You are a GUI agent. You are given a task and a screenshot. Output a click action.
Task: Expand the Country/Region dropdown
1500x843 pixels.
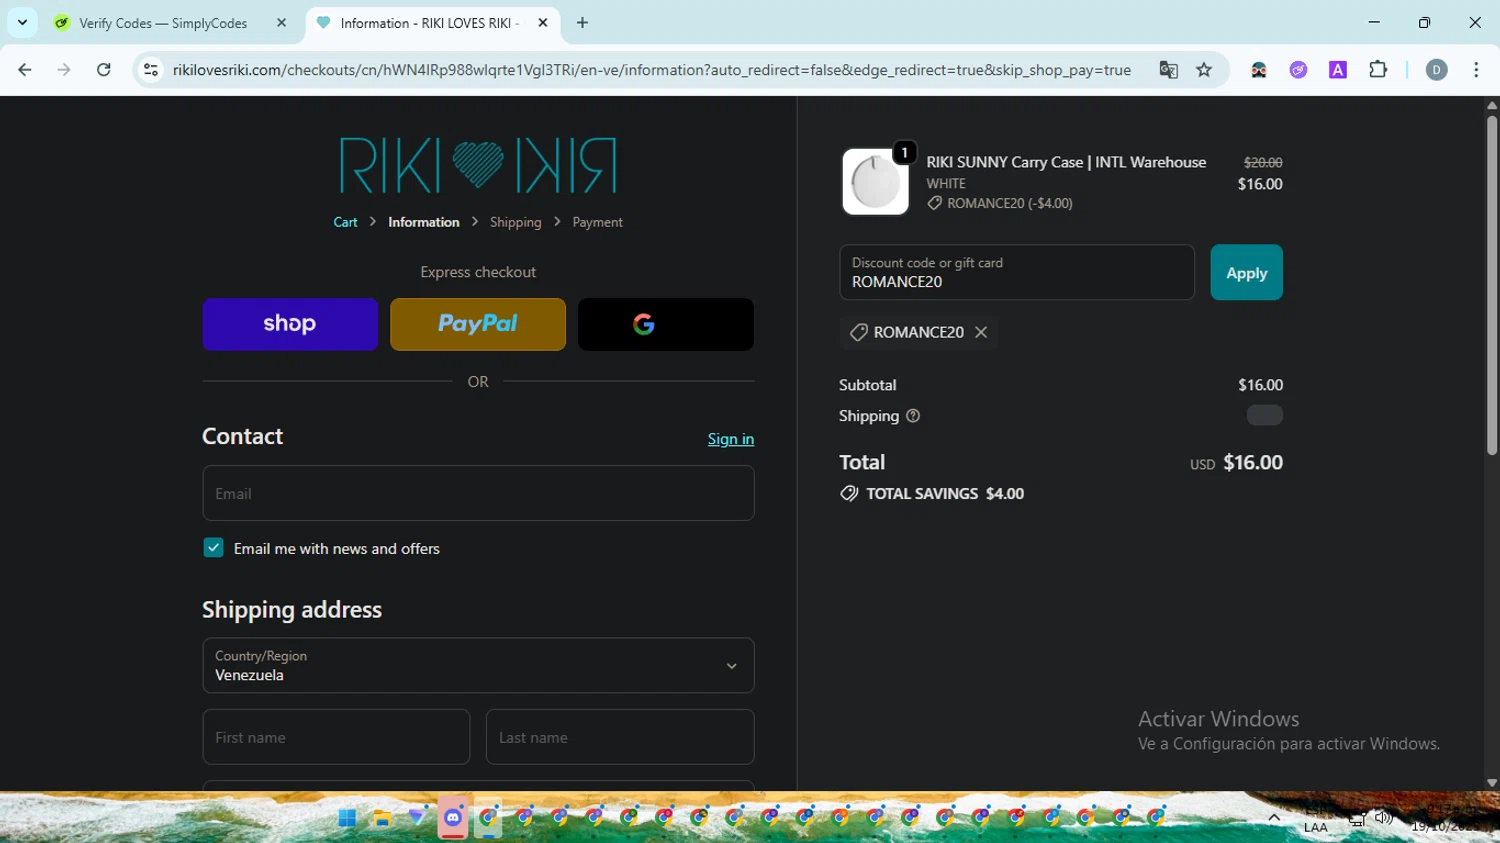tap(478, 665)
